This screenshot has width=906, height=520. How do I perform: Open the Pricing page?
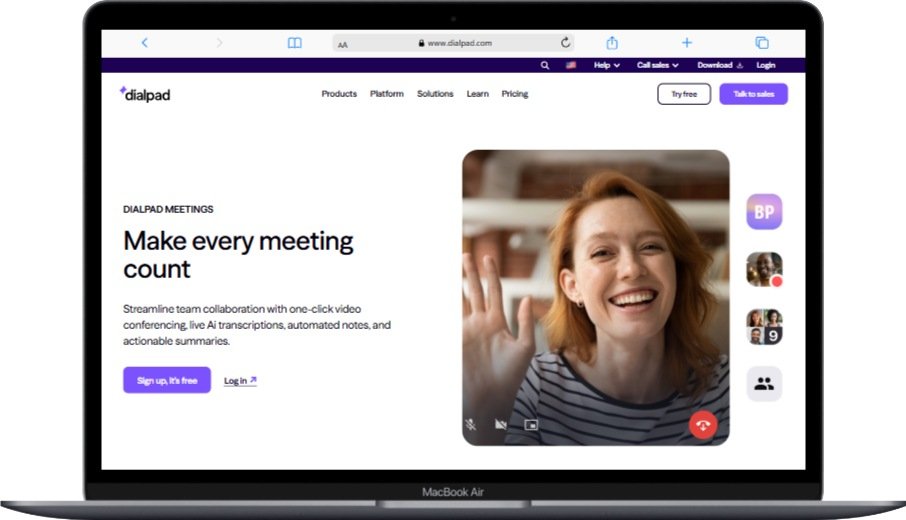(514, 94)
